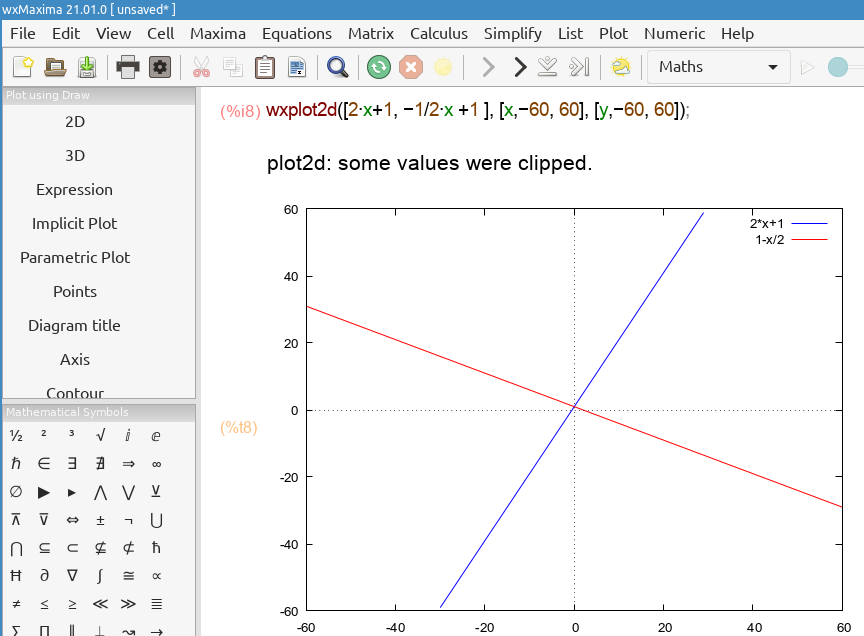Click the New document icon
The width and height of the screenshot is (864, 636).
pyautogui.click(x=23, y=67)
